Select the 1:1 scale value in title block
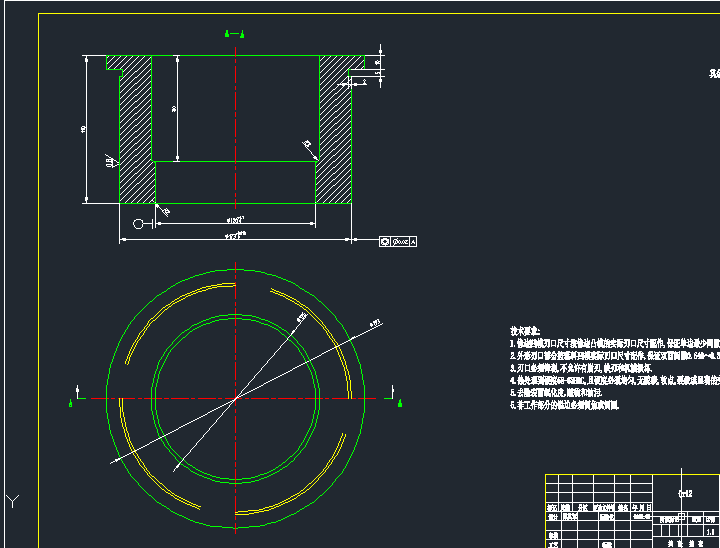 710,532
